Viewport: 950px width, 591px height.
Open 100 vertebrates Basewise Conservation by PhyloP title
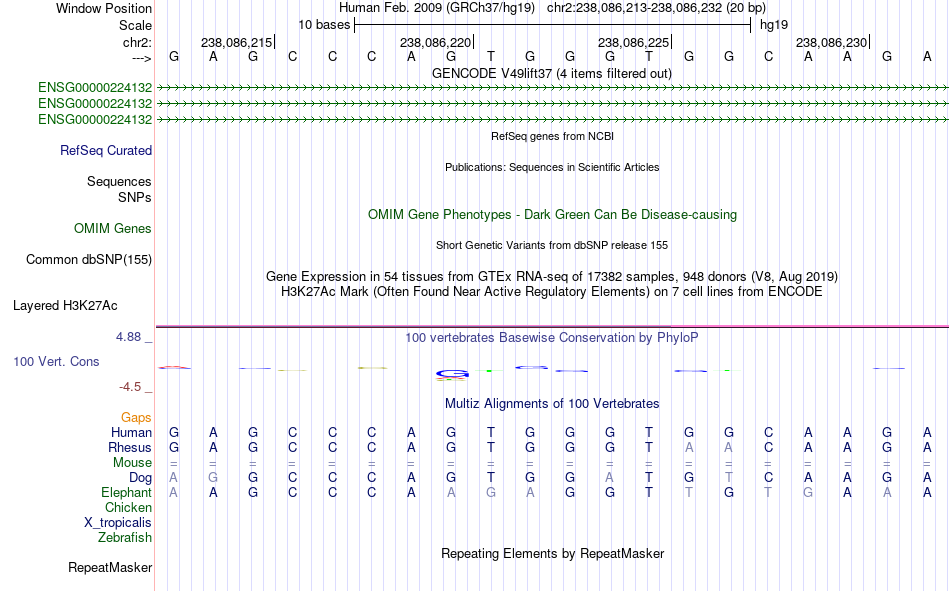[x=552, y=338]
